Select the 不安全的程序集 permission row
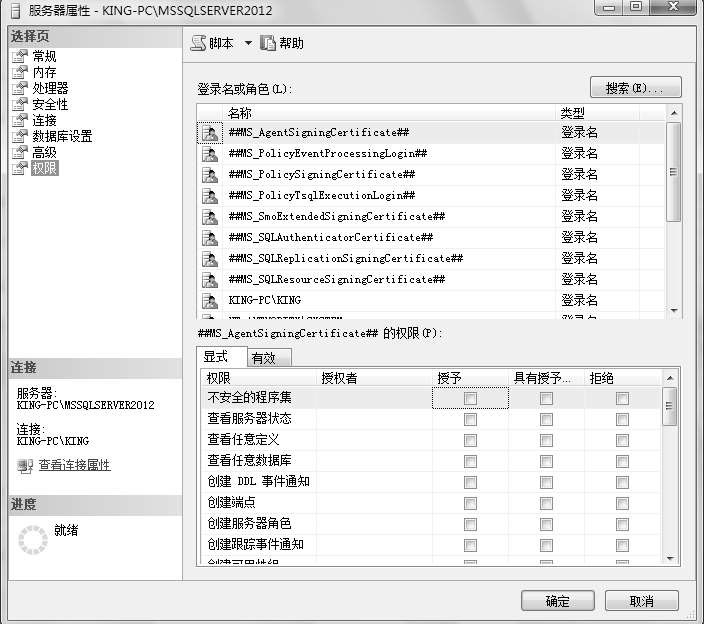Screen dimensions: 704x624 [x=431, y=398]
